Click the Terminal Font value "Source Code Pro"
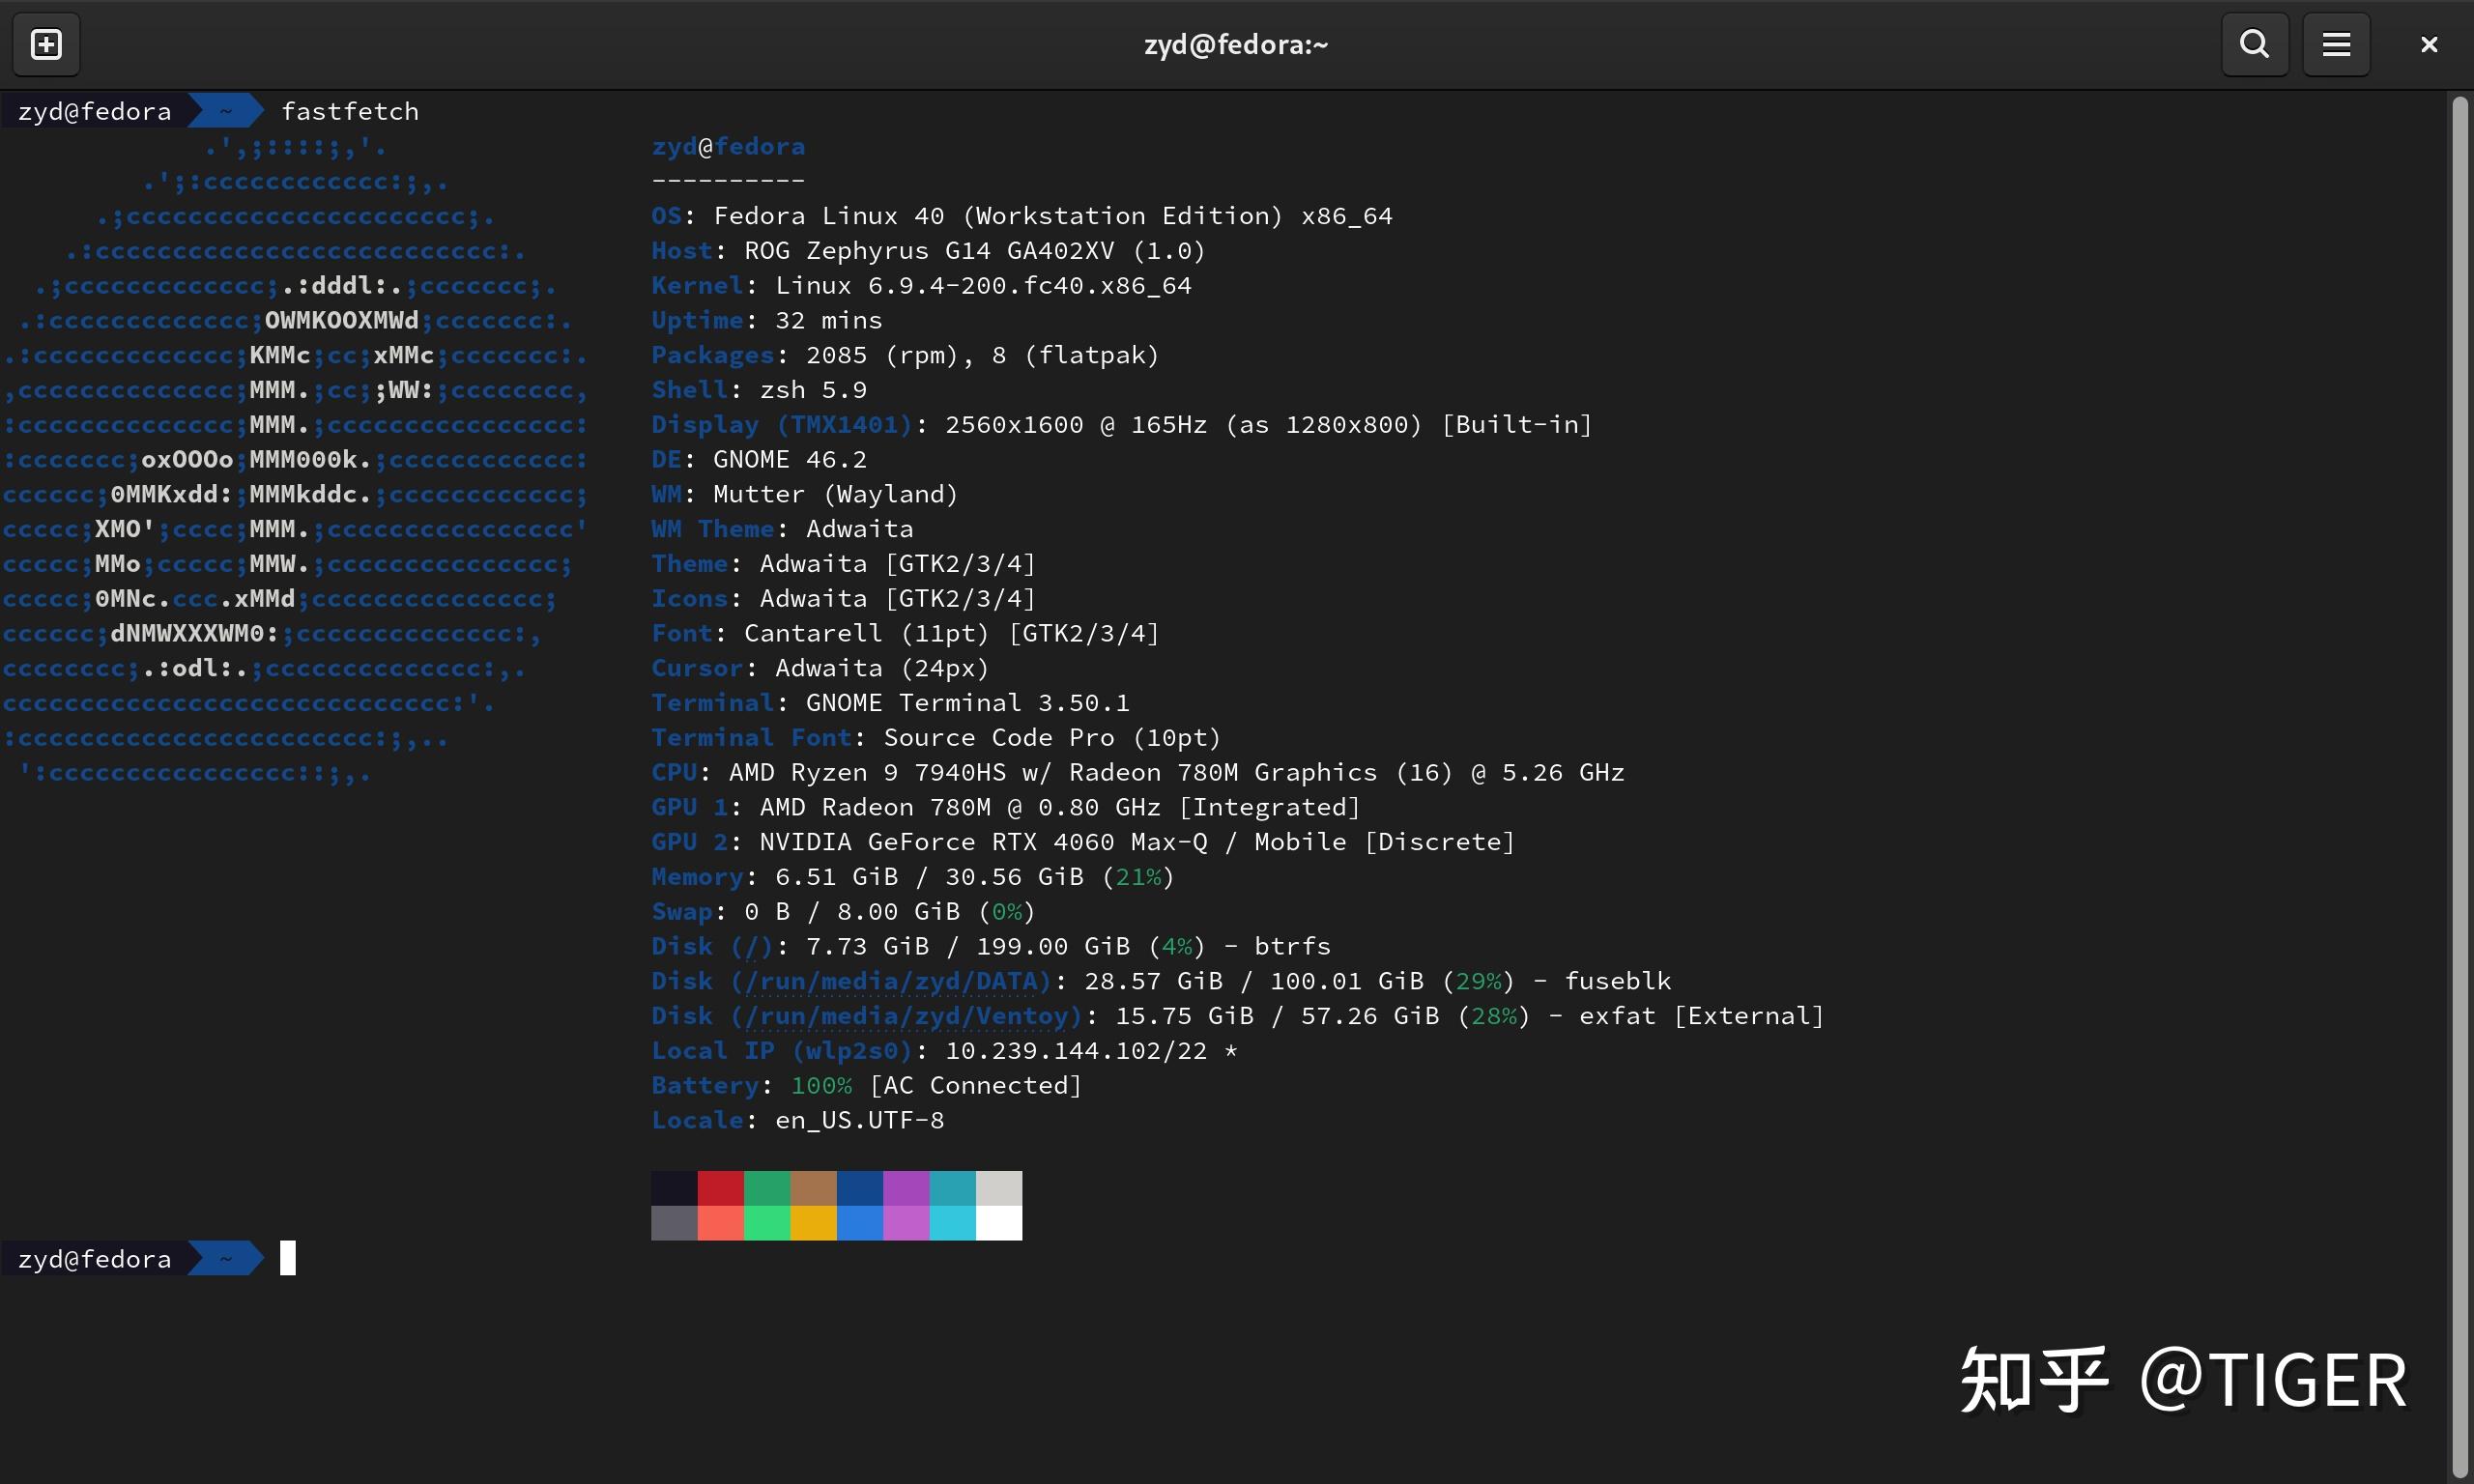 click(x=999, y=738)
